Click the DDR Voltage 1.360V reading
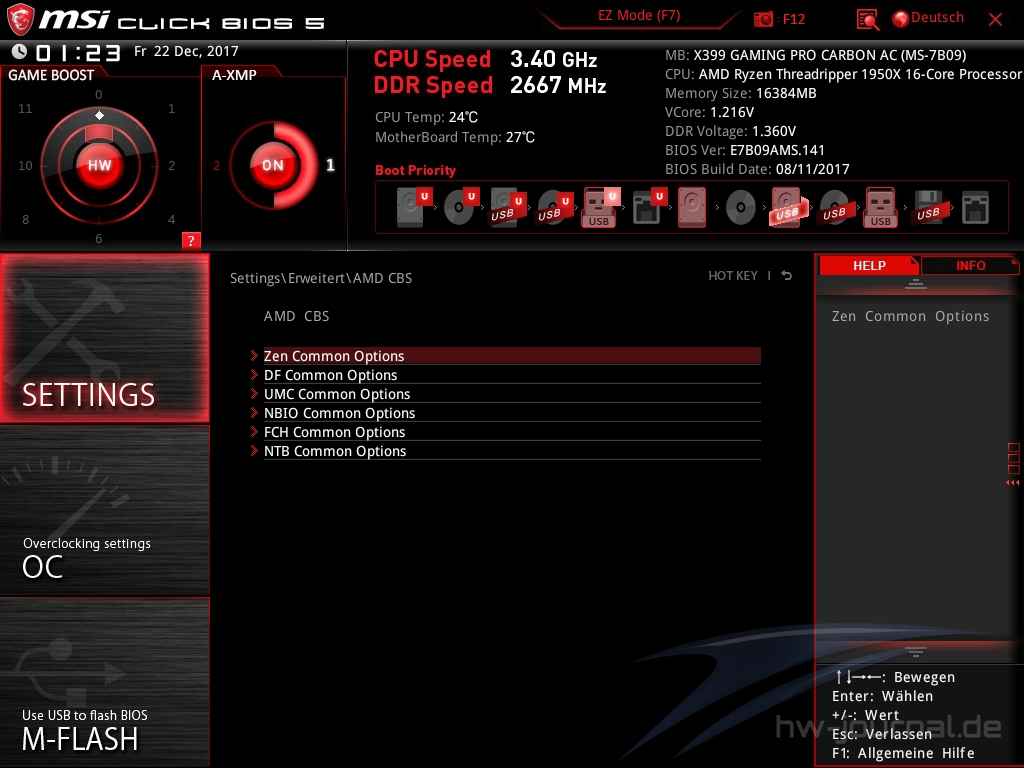 tap(730, 131)
